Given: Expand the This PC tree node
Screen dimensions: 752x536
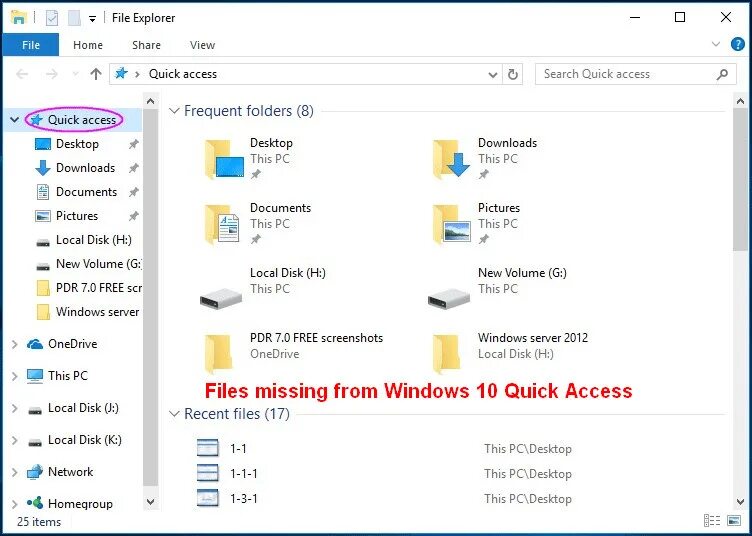Looking at the screenshot, I should (14, 376).
